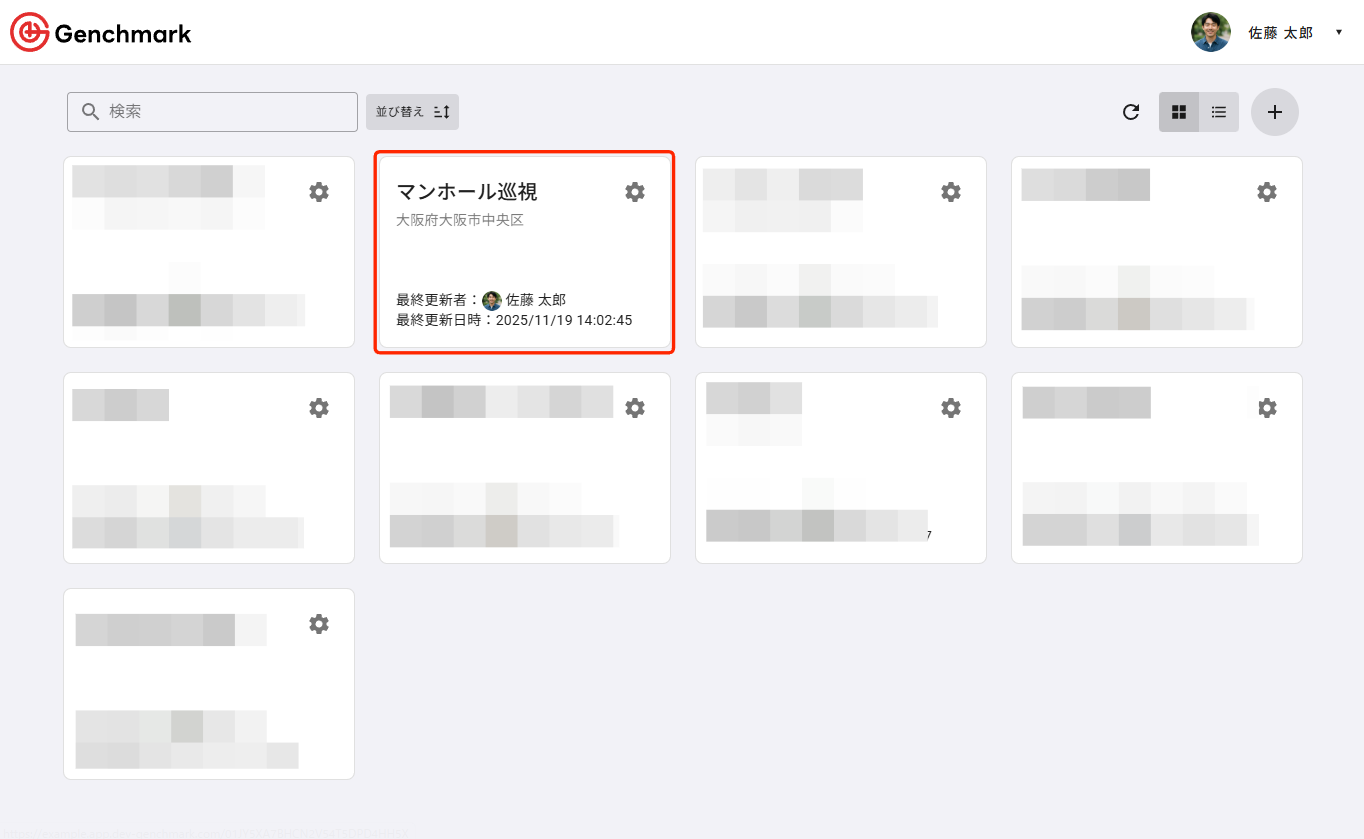Switch to grid view
The width and height of the screenshot is (1364, 839).
(x=1179, y=112)
